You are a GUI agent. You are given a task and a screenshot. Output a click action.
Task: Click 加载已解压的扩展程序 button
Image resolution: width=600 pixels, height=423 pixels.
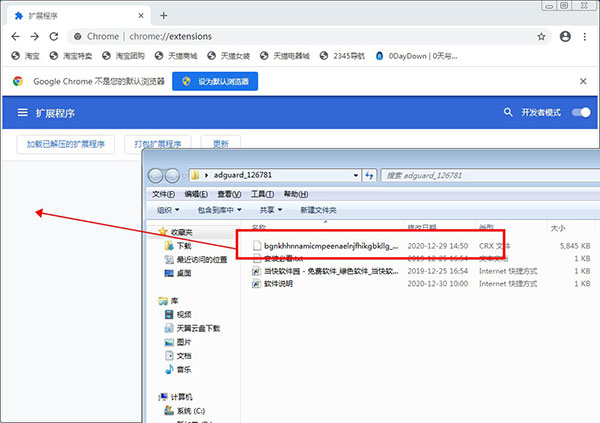[65, 144]
